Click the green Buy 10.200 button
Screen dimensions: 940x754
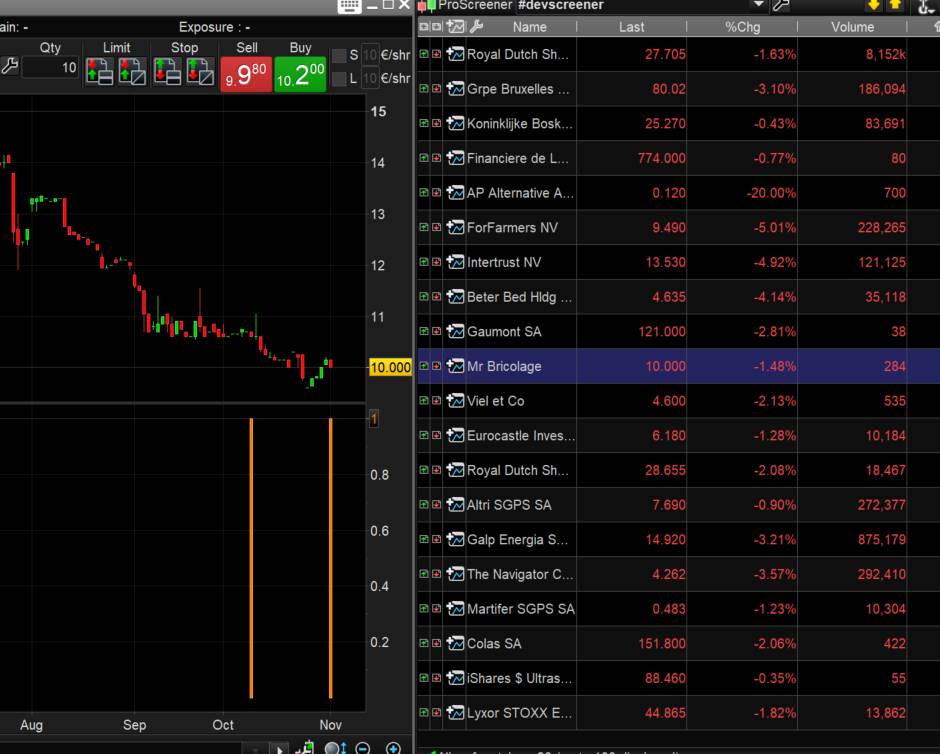click(x=300, y=74)
